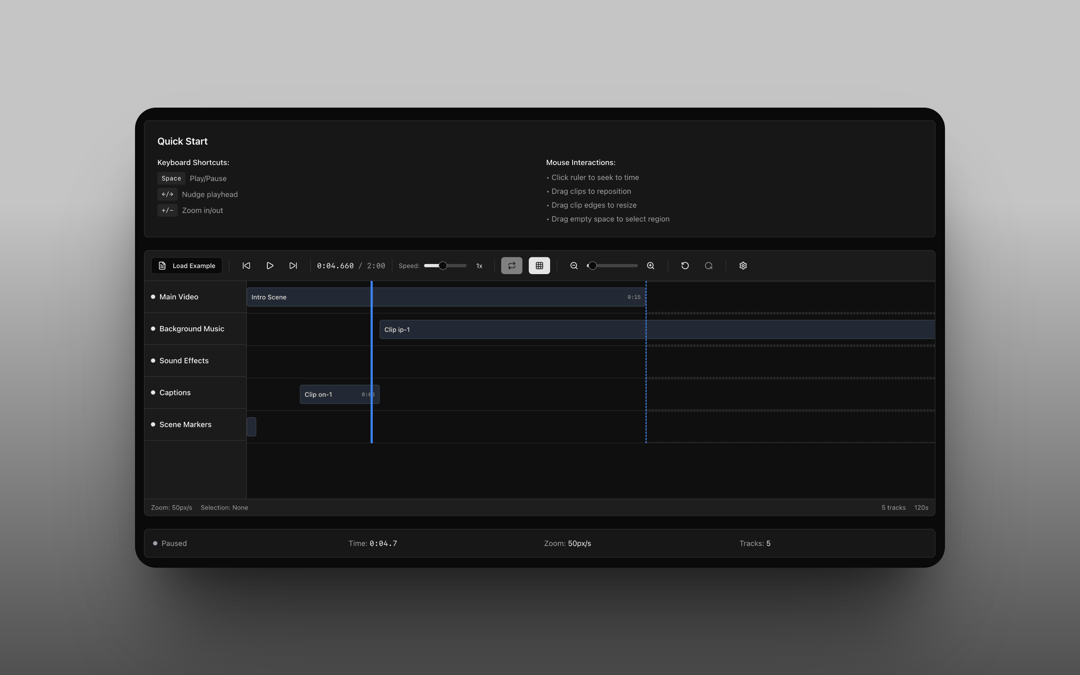Image resolution: width=1080 pixels, height=675 pixels.
Task: Click the 1x speed value
Action: [479, 266]
